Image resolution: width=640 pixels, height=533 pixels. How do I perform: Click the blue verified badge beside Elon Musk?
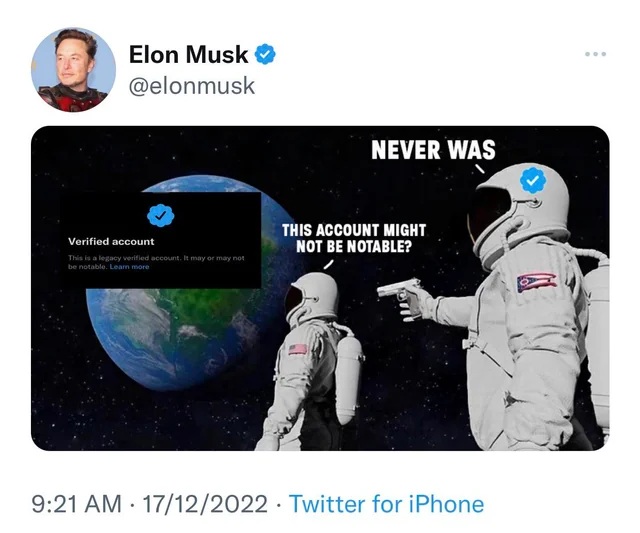pyautogui.click(x=265, y=54)
